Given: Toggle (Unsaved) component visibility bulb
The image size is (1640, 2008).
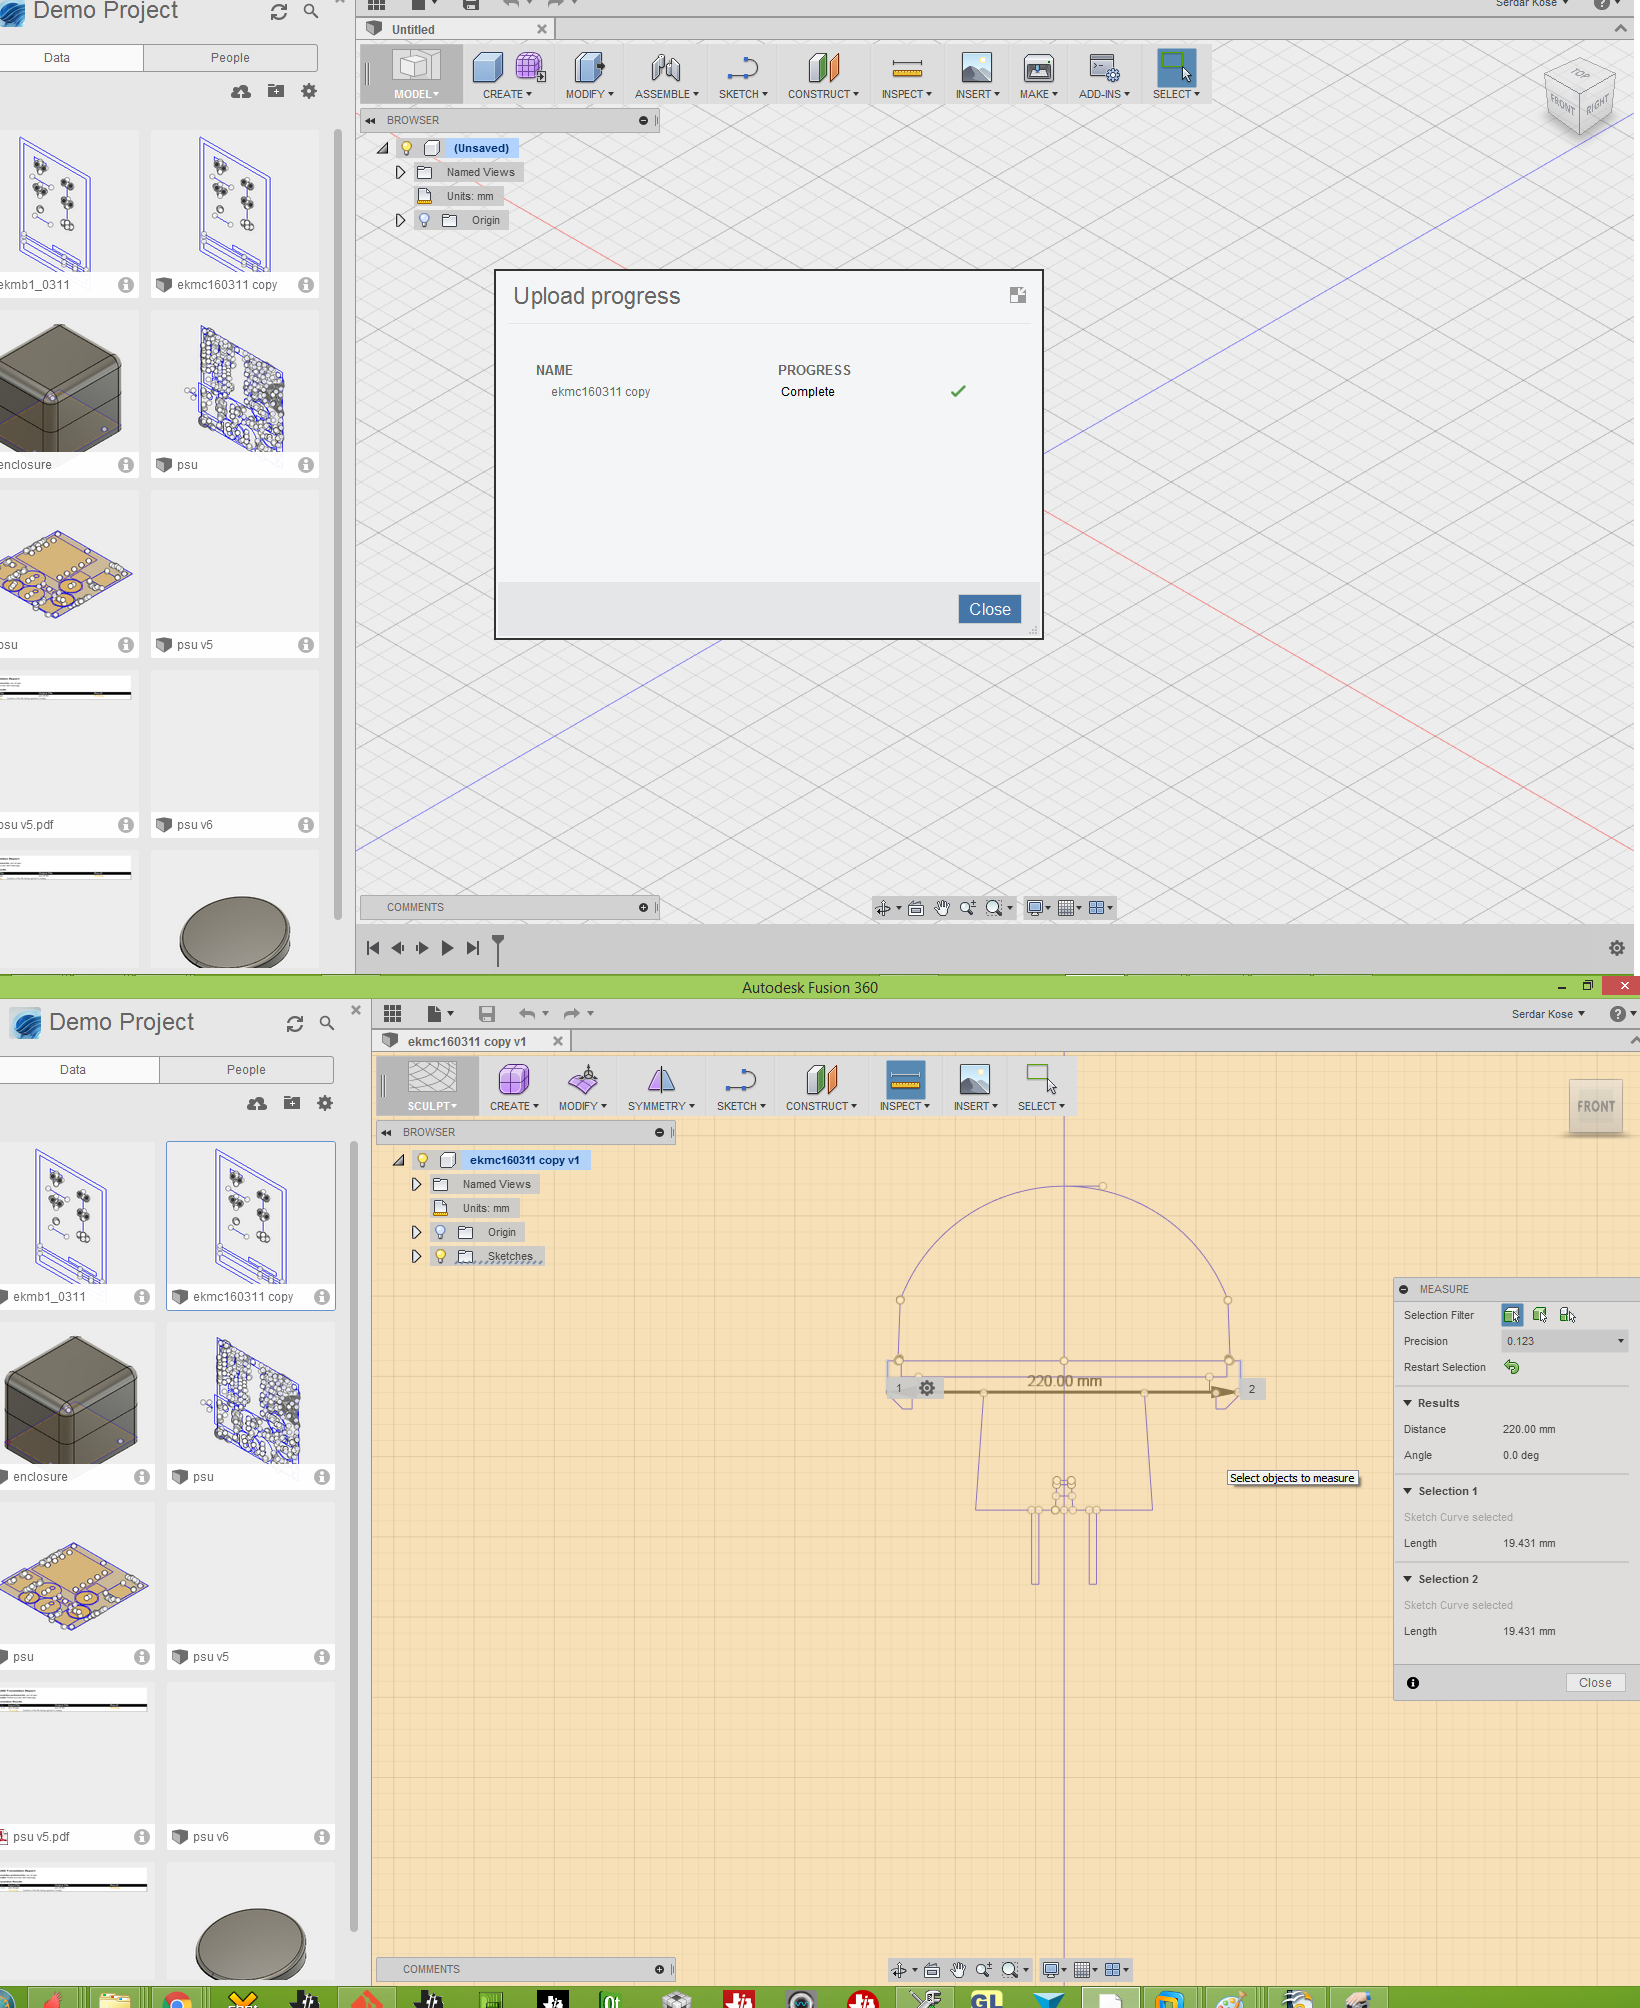Looking at the screenshot, I should 407,148.
